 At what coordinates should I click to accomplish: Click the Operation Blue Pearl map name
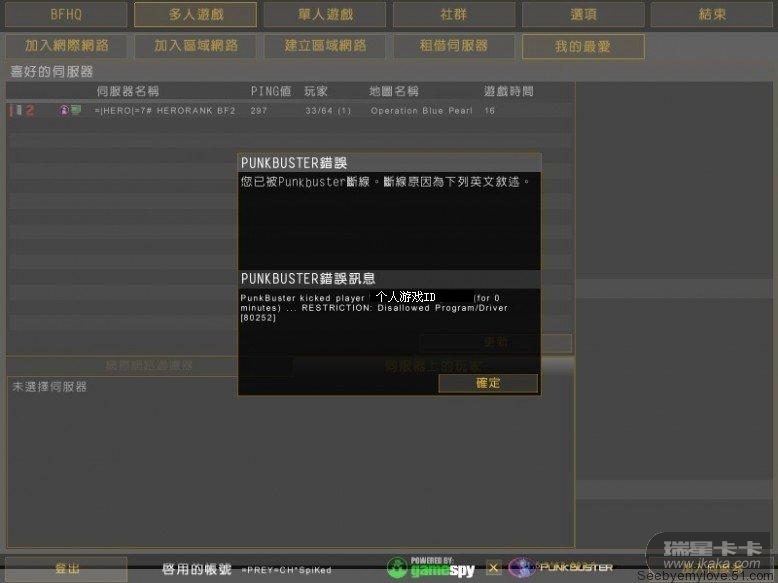coord(421,111)
